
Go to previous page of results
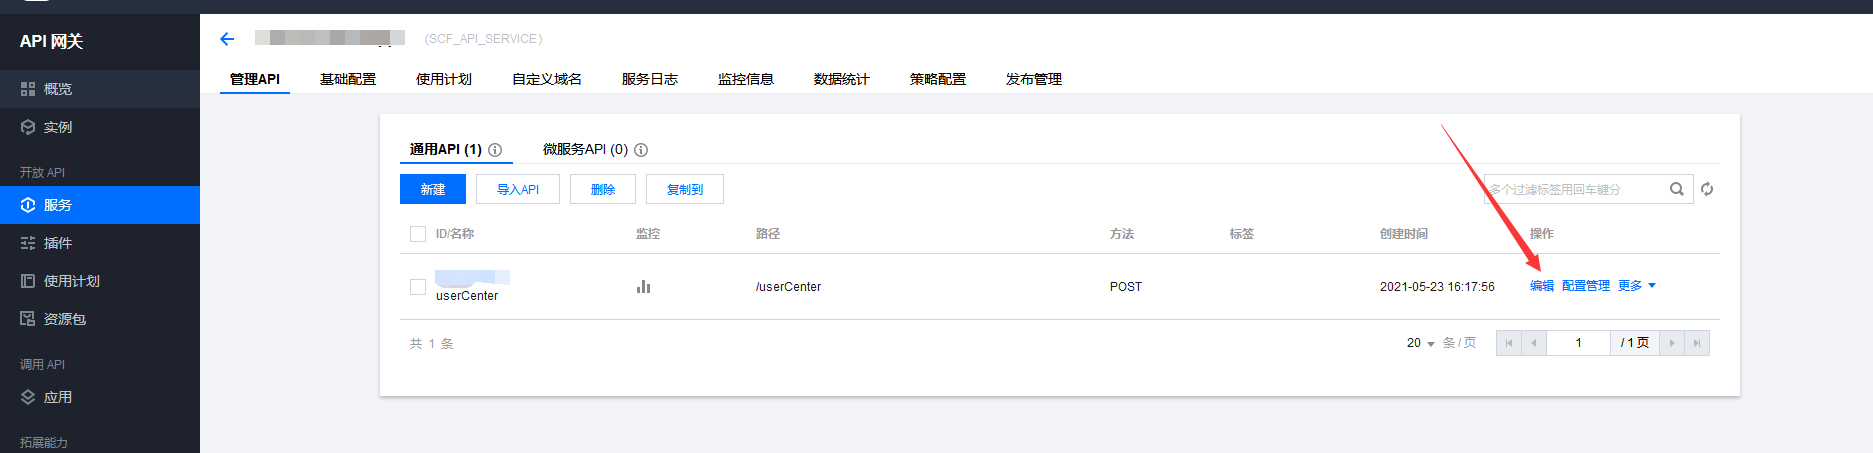coord(1533,343)
